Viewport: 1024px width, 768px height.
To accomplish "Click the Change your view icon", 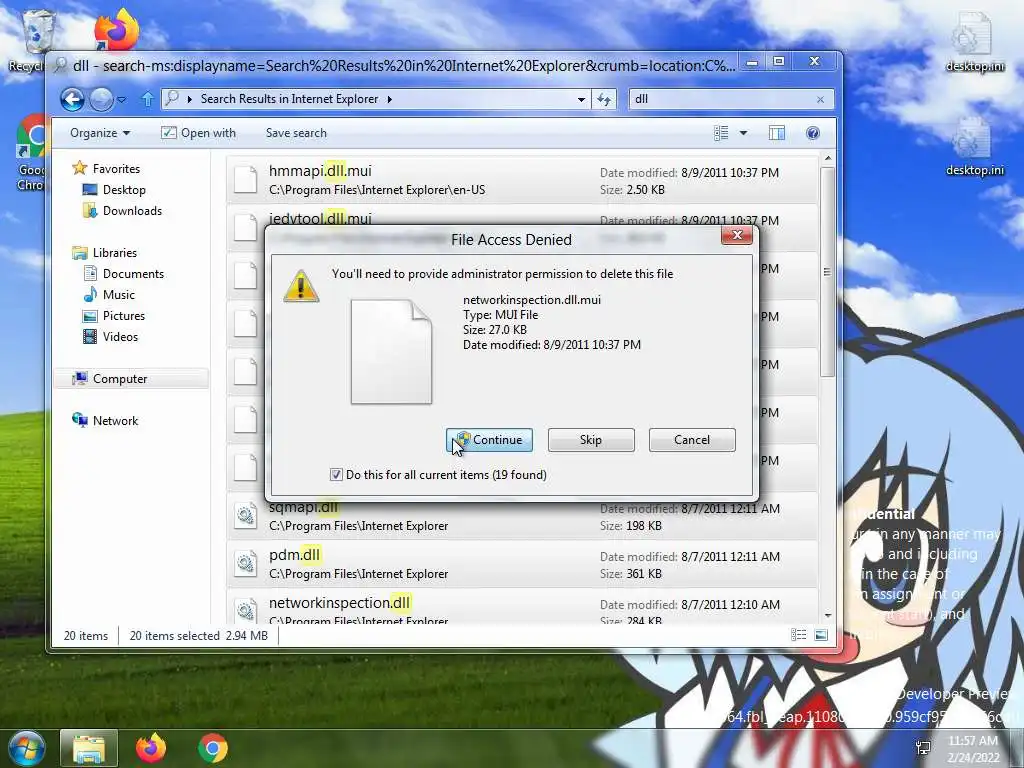I will 721,133.
